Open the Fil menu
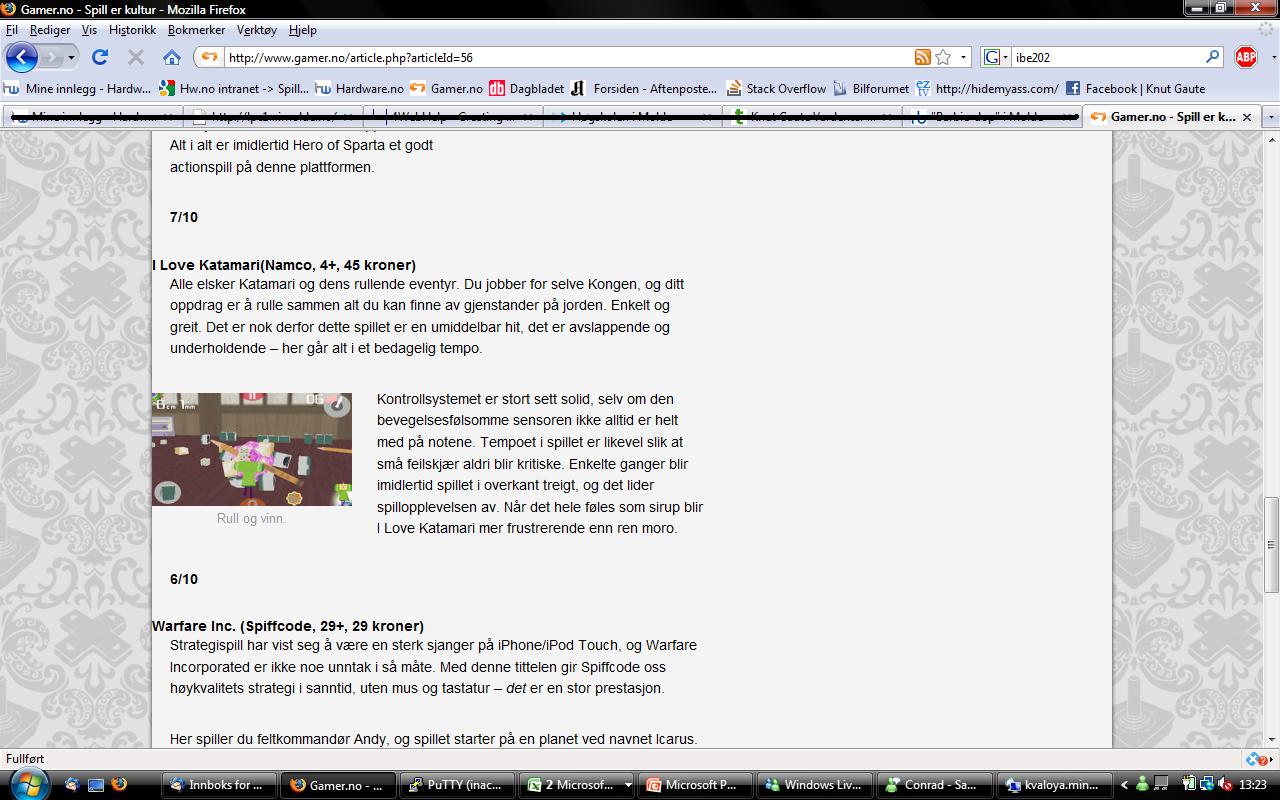 pos(12,30)
